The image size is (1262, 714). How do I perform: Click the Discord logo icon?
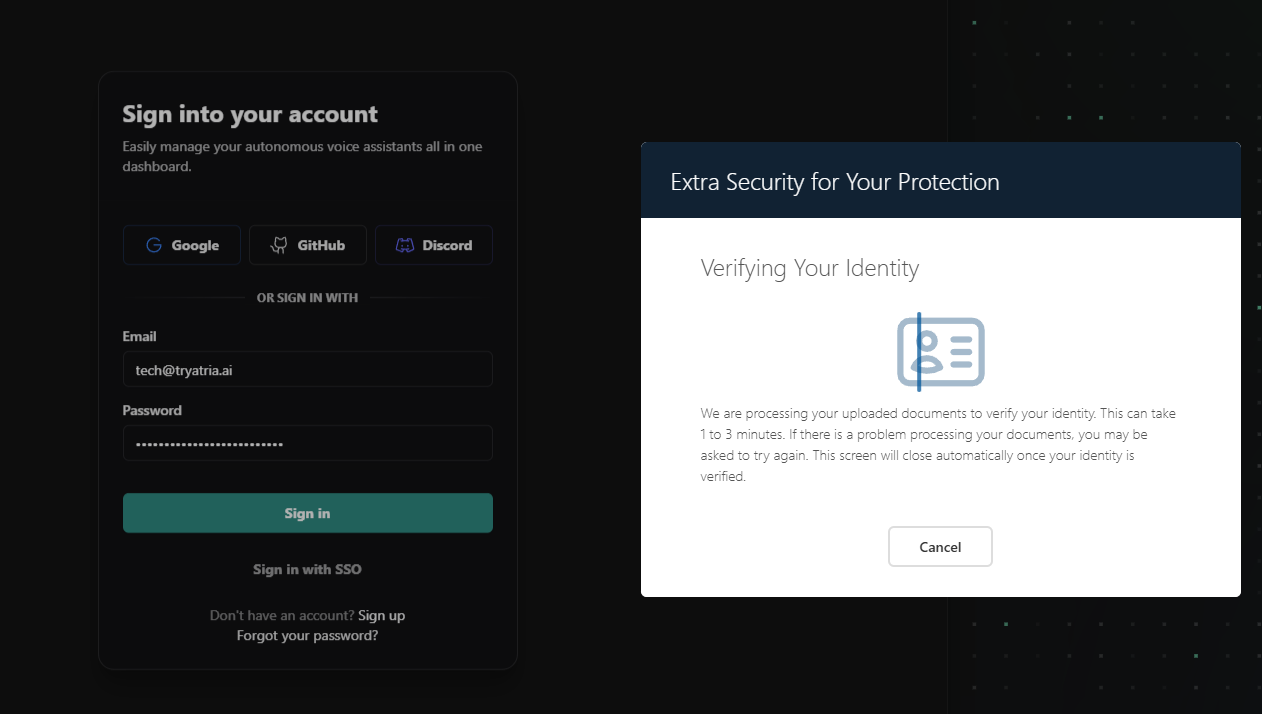tap(405, 245)
